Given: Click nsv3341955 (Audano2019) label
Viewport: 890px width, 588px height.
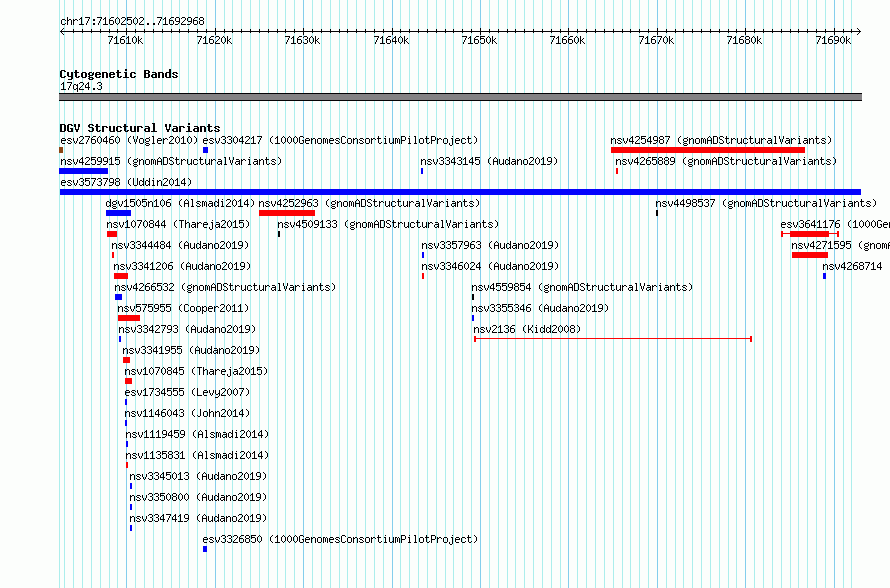Looking at the screenshot, I should click(191, 350).
